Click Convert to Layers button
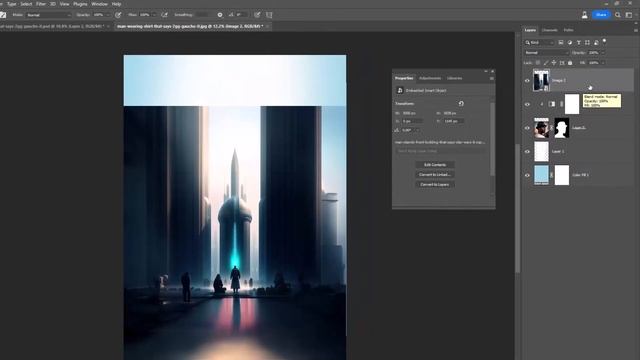The image size is (640, 360). (435, 184)
